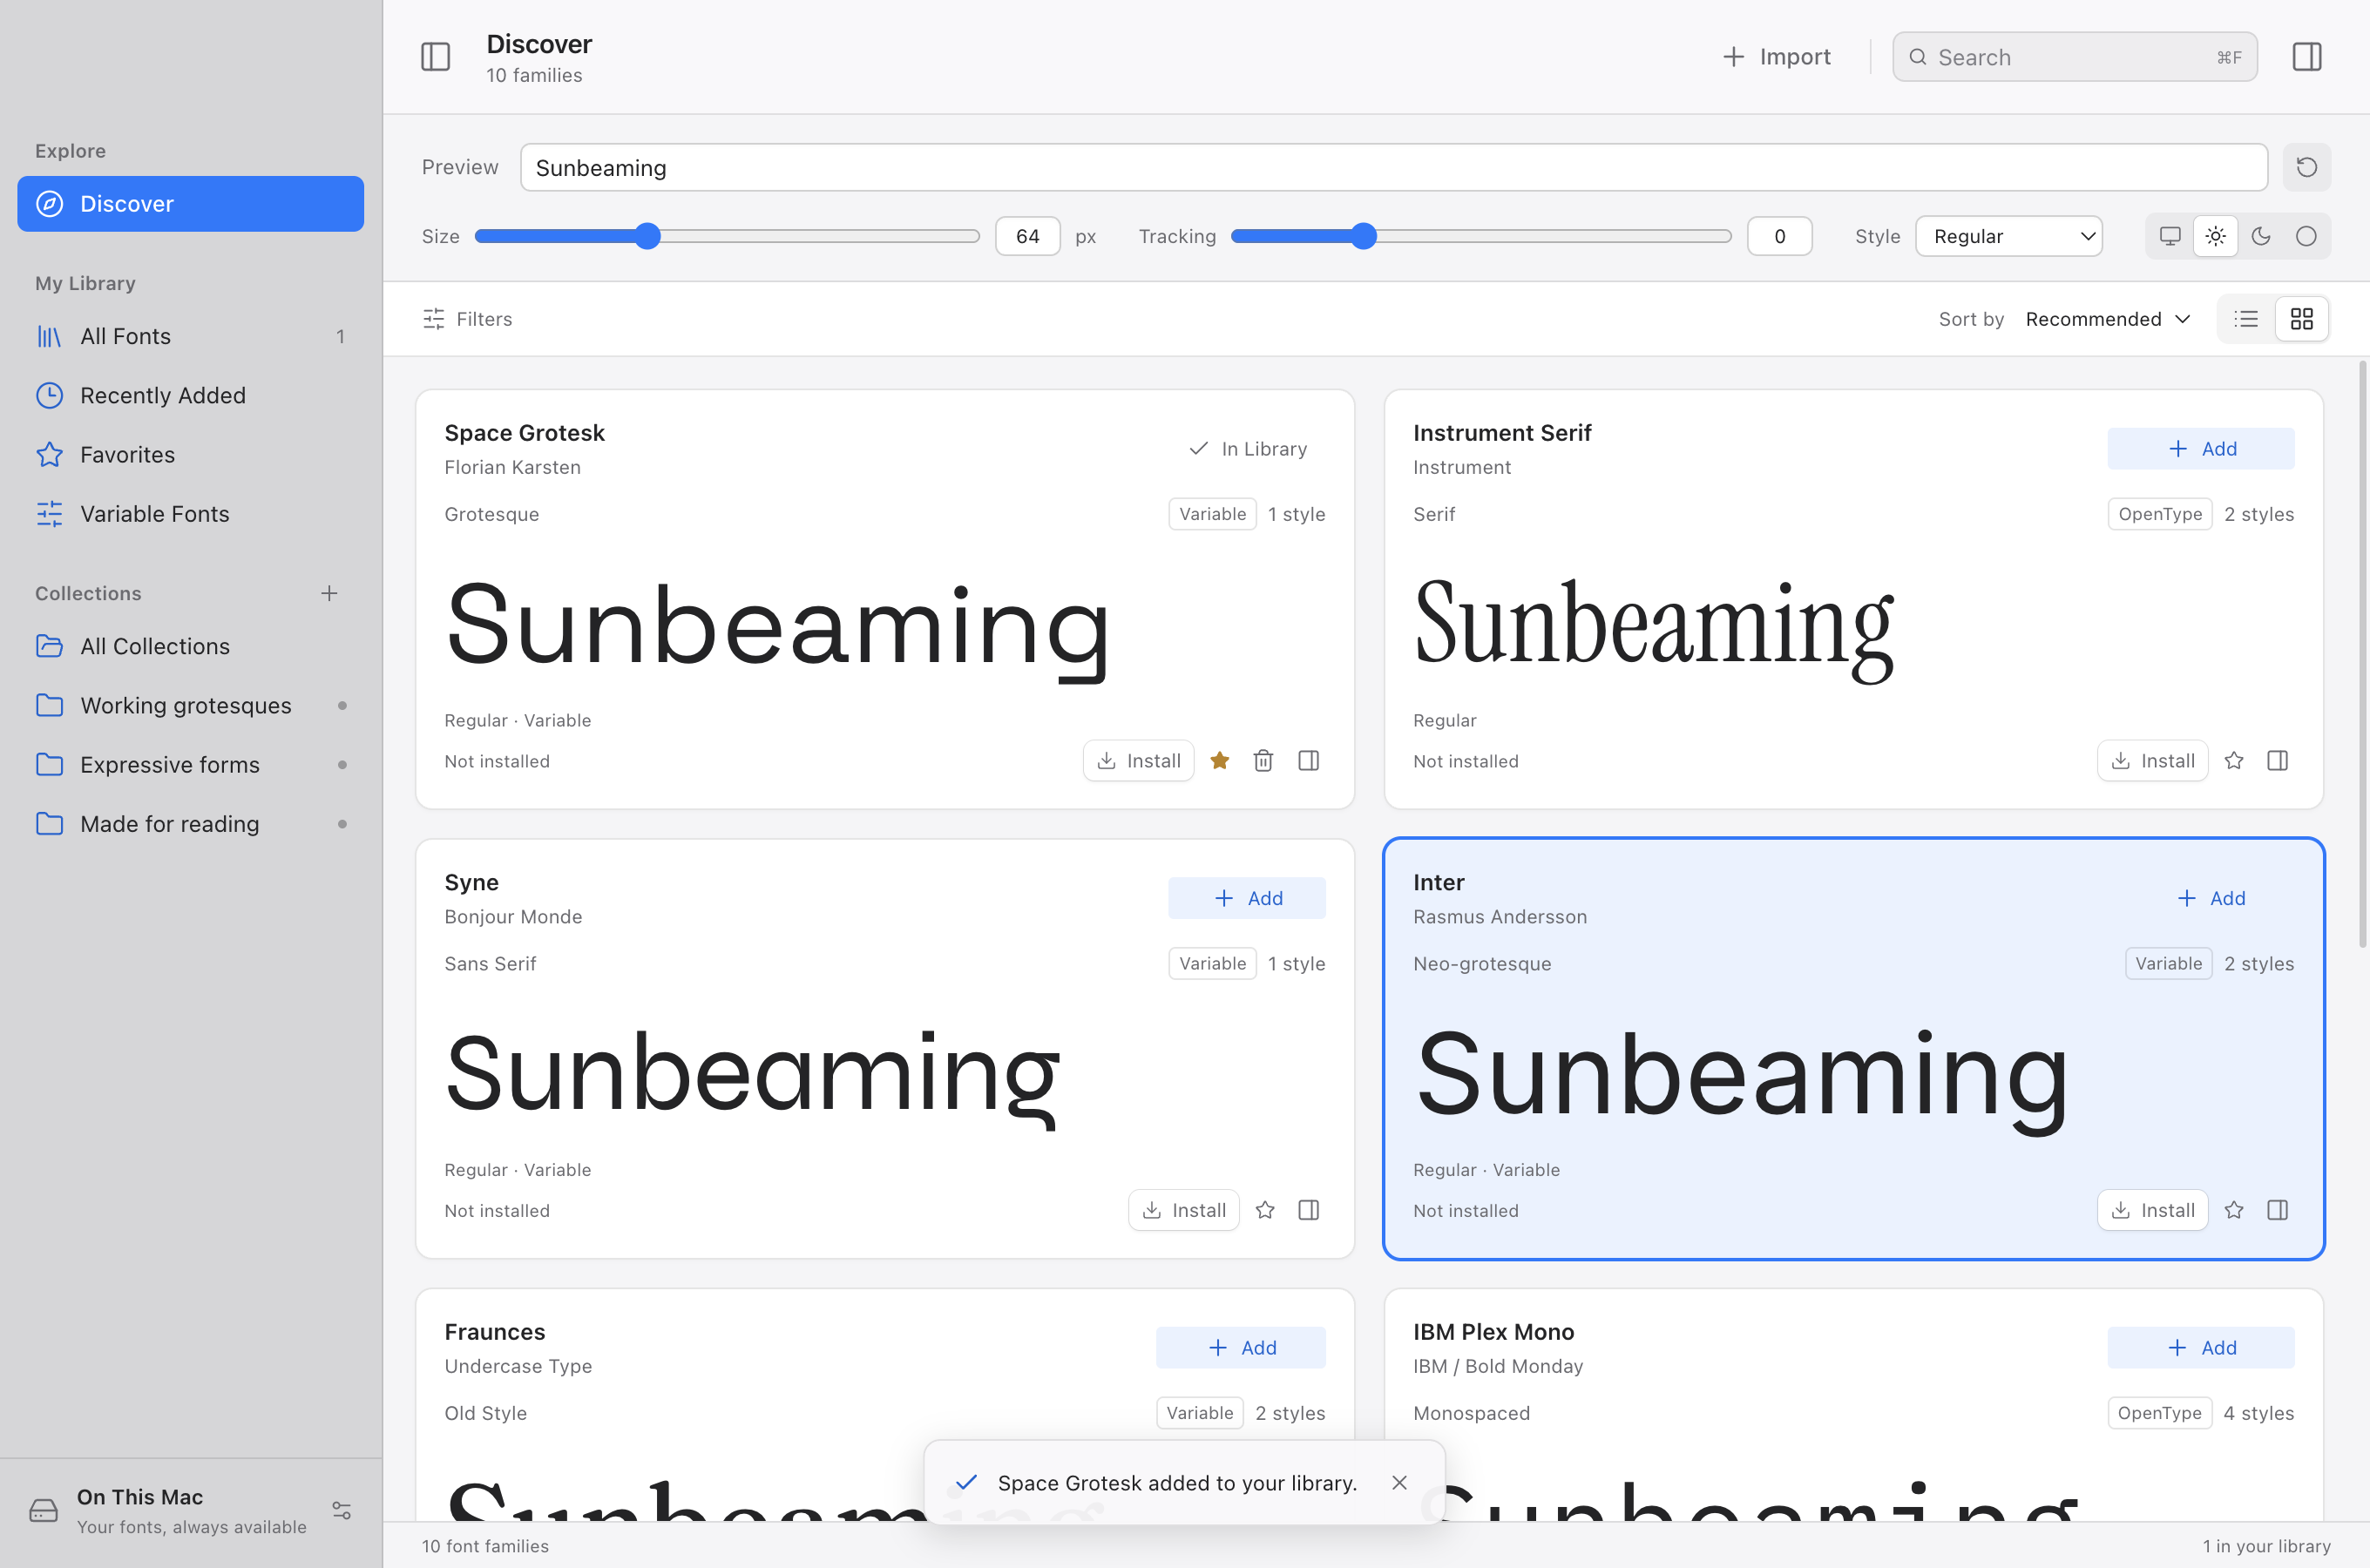Add Syne to library

point(1246,898)
